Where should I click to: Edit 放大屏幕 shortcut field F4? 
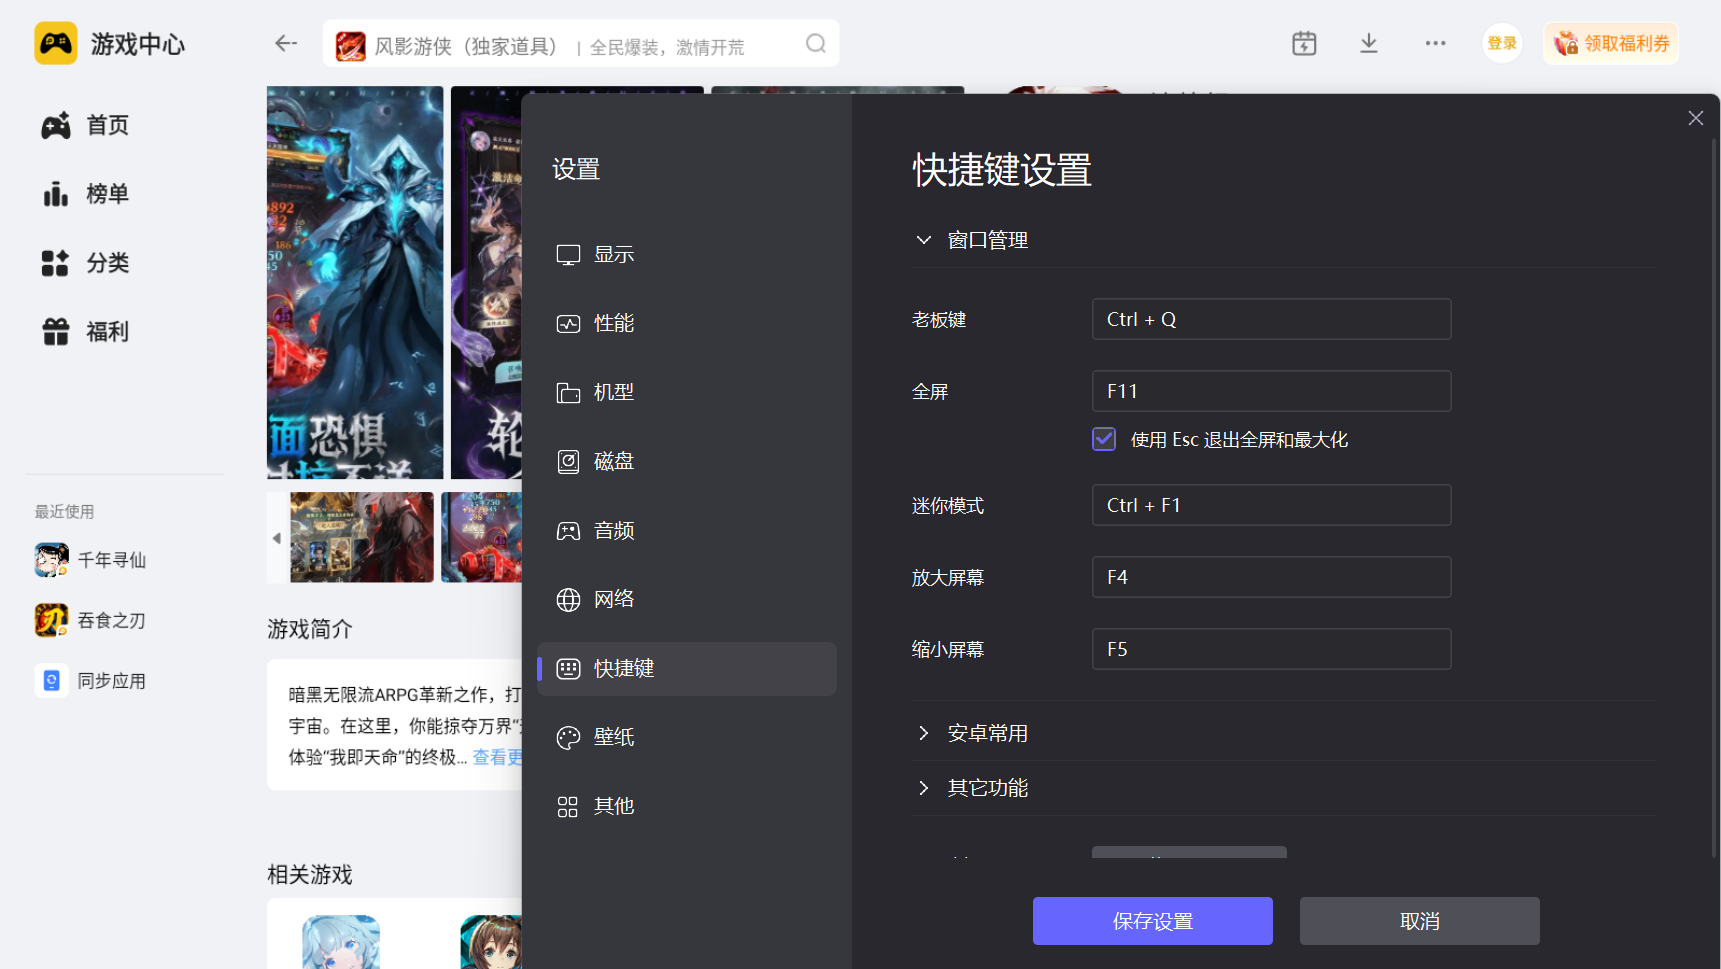1271,577
